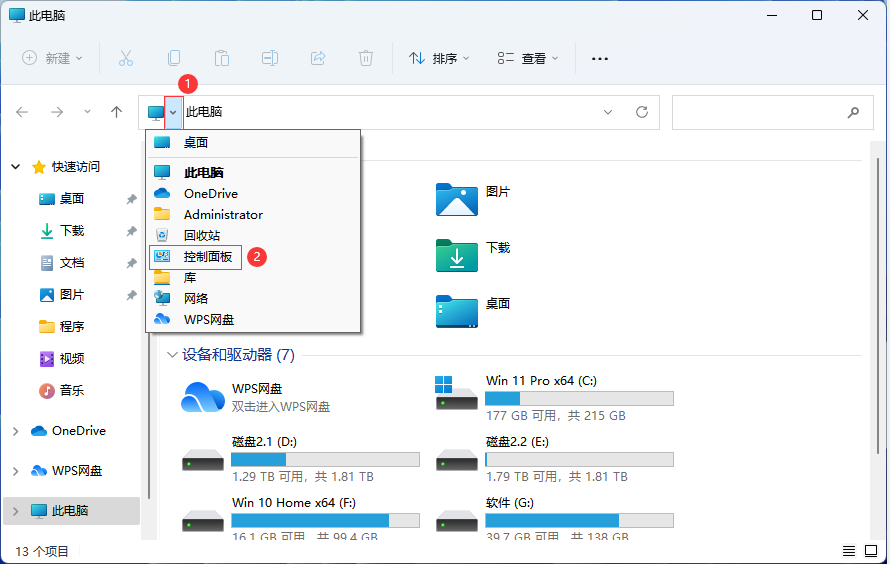Choose 回收站 in dropdown list
The height and width of the screenshot is (564, 890).
(x=253, y=235)
